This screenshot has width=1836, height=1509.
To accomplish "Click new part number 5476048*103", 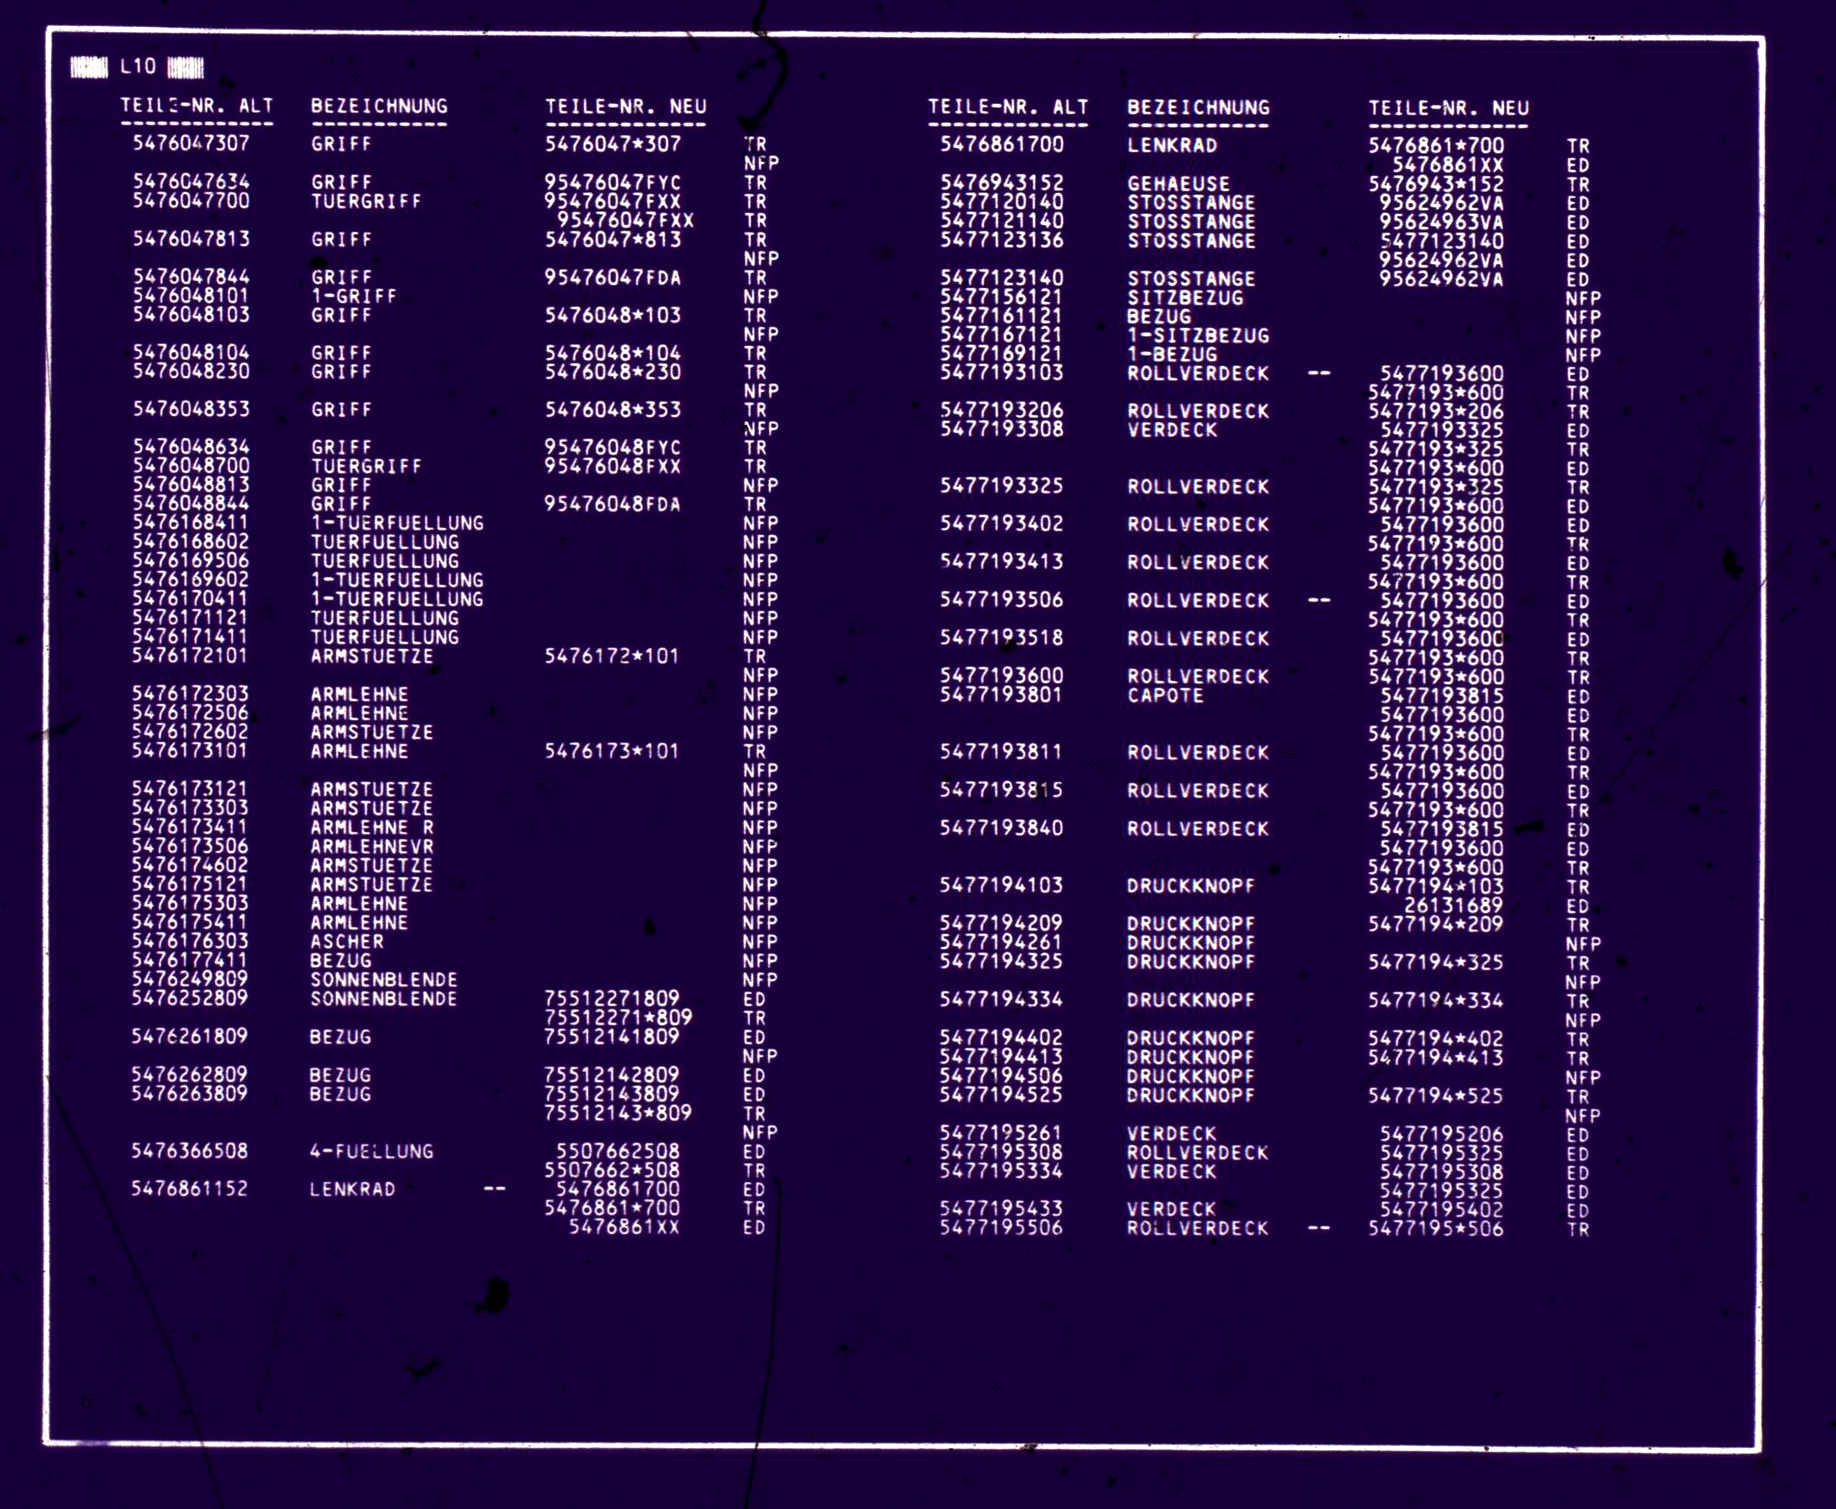I will (613, 315).
